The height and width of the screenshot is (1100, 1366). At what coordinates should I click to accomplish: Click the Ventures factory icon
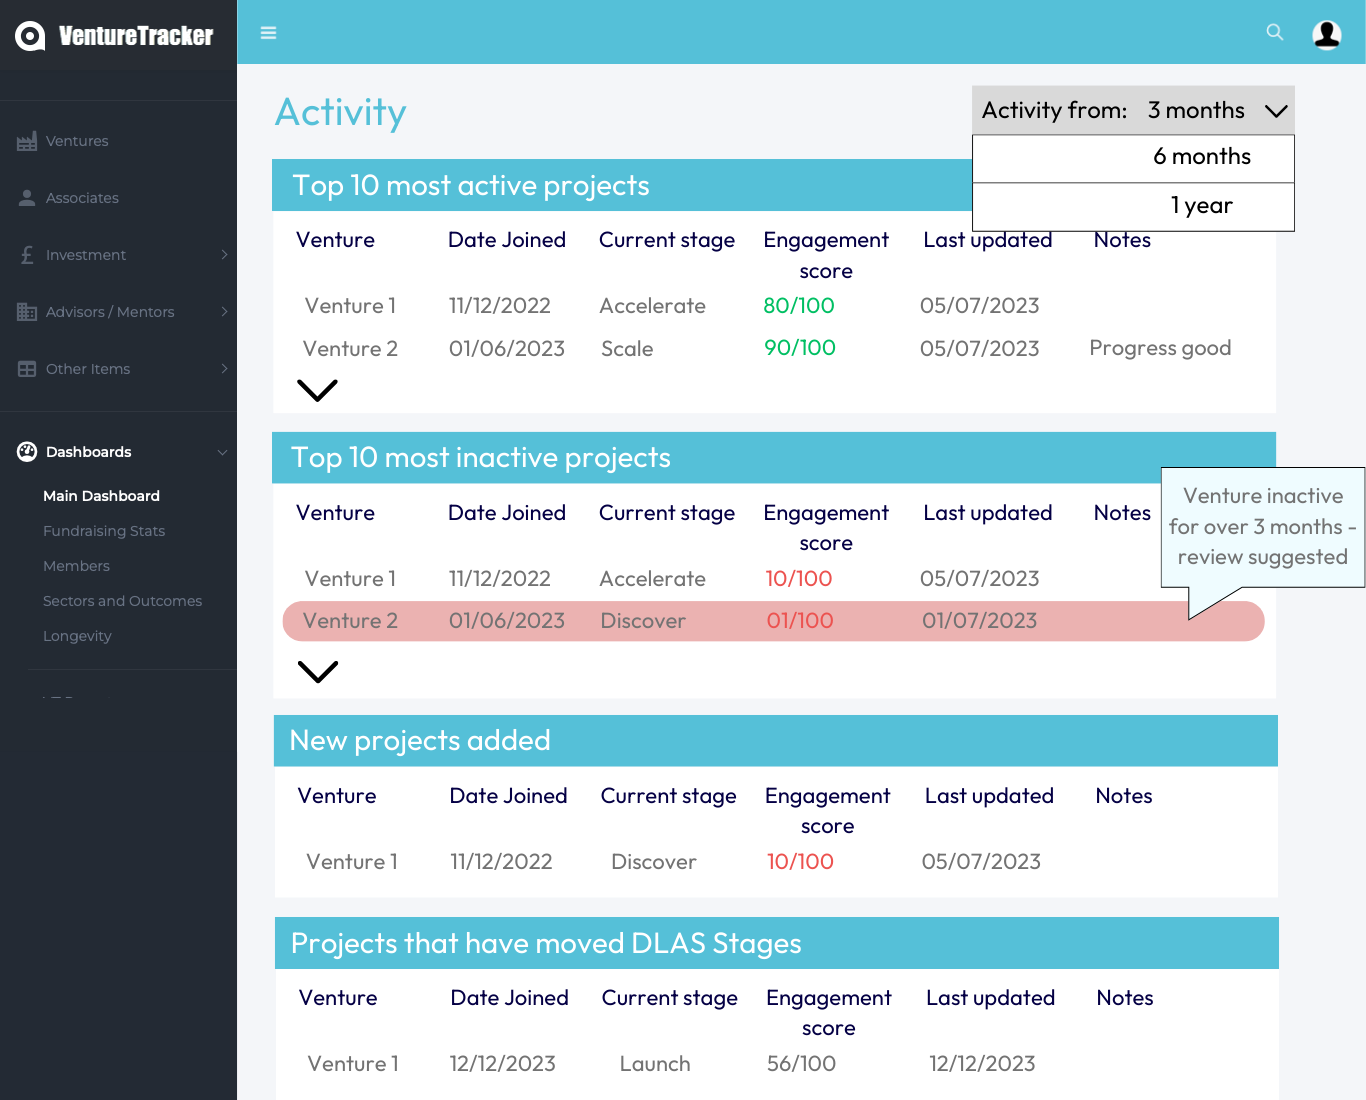27,142
